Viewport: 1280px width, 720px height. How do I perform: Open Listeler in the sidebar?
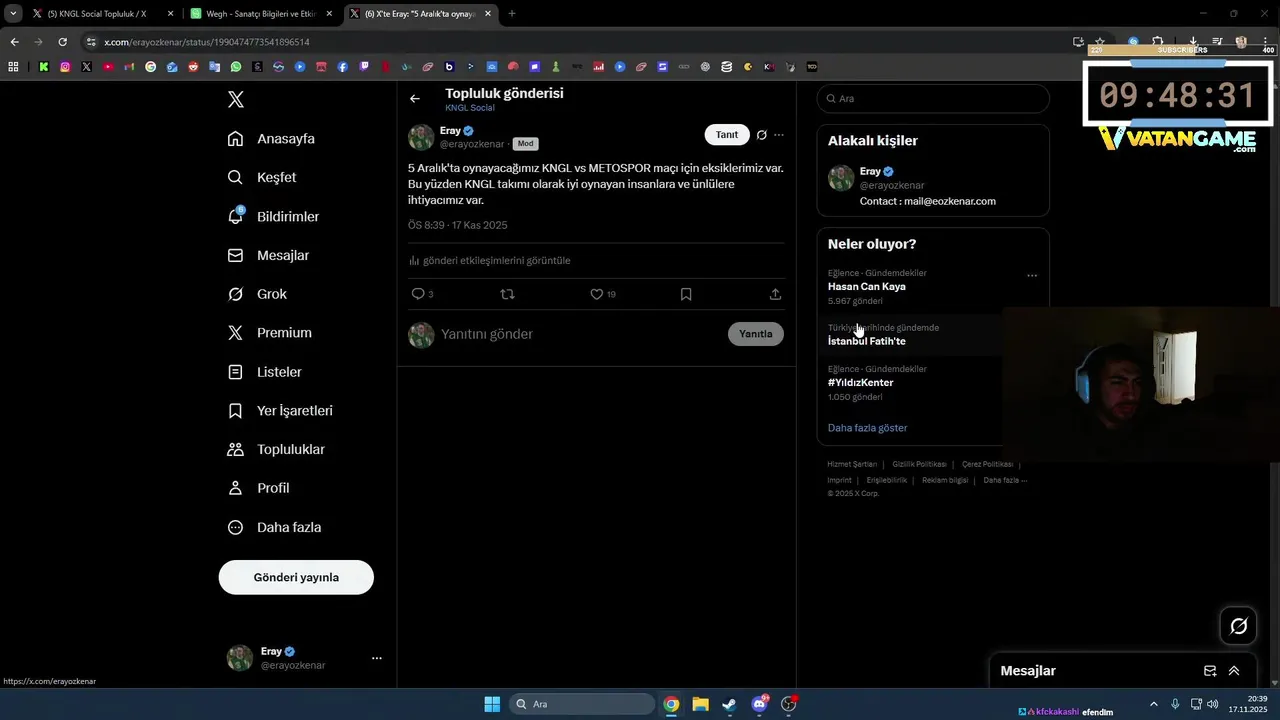pyautogui.click(x=265, y=372)
